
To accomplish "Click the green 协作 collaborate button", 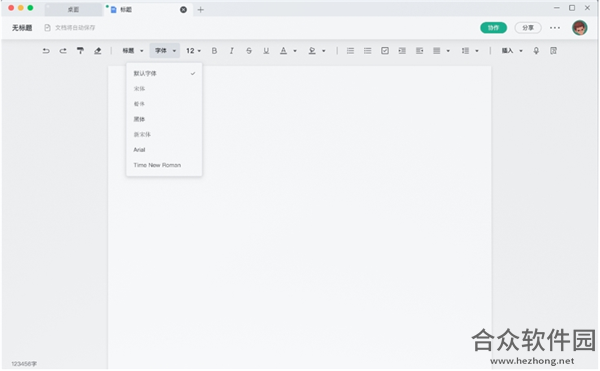I will click(x=493, y=28).
